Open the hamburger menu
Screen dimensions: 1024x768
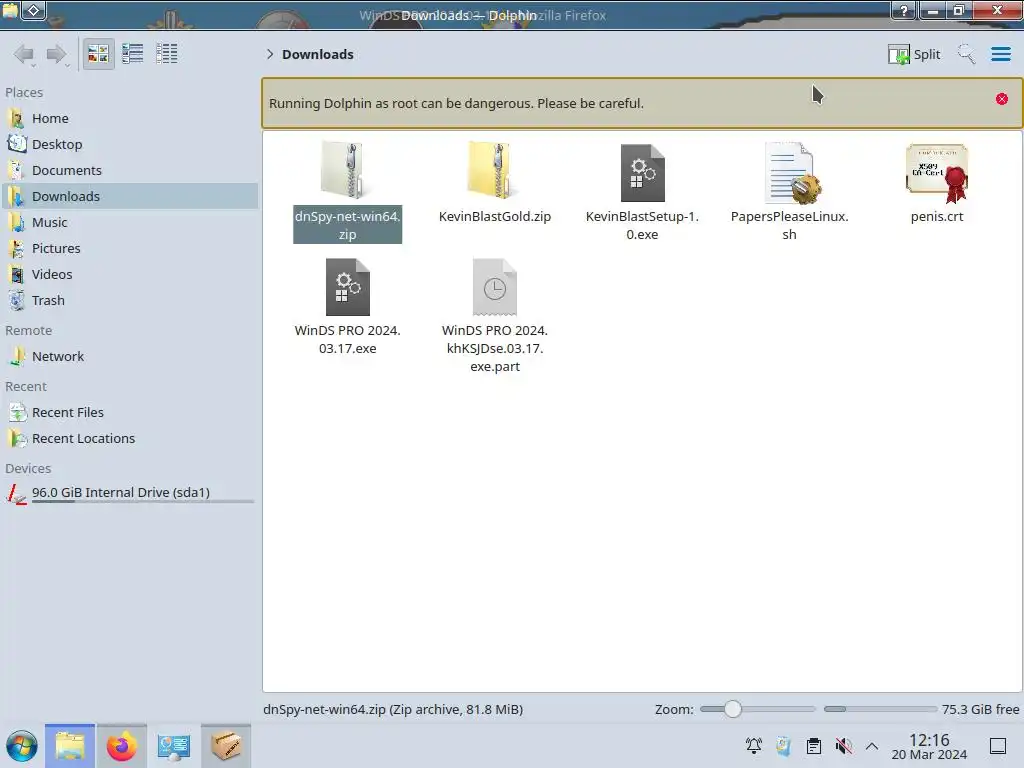click(1000, 54)
